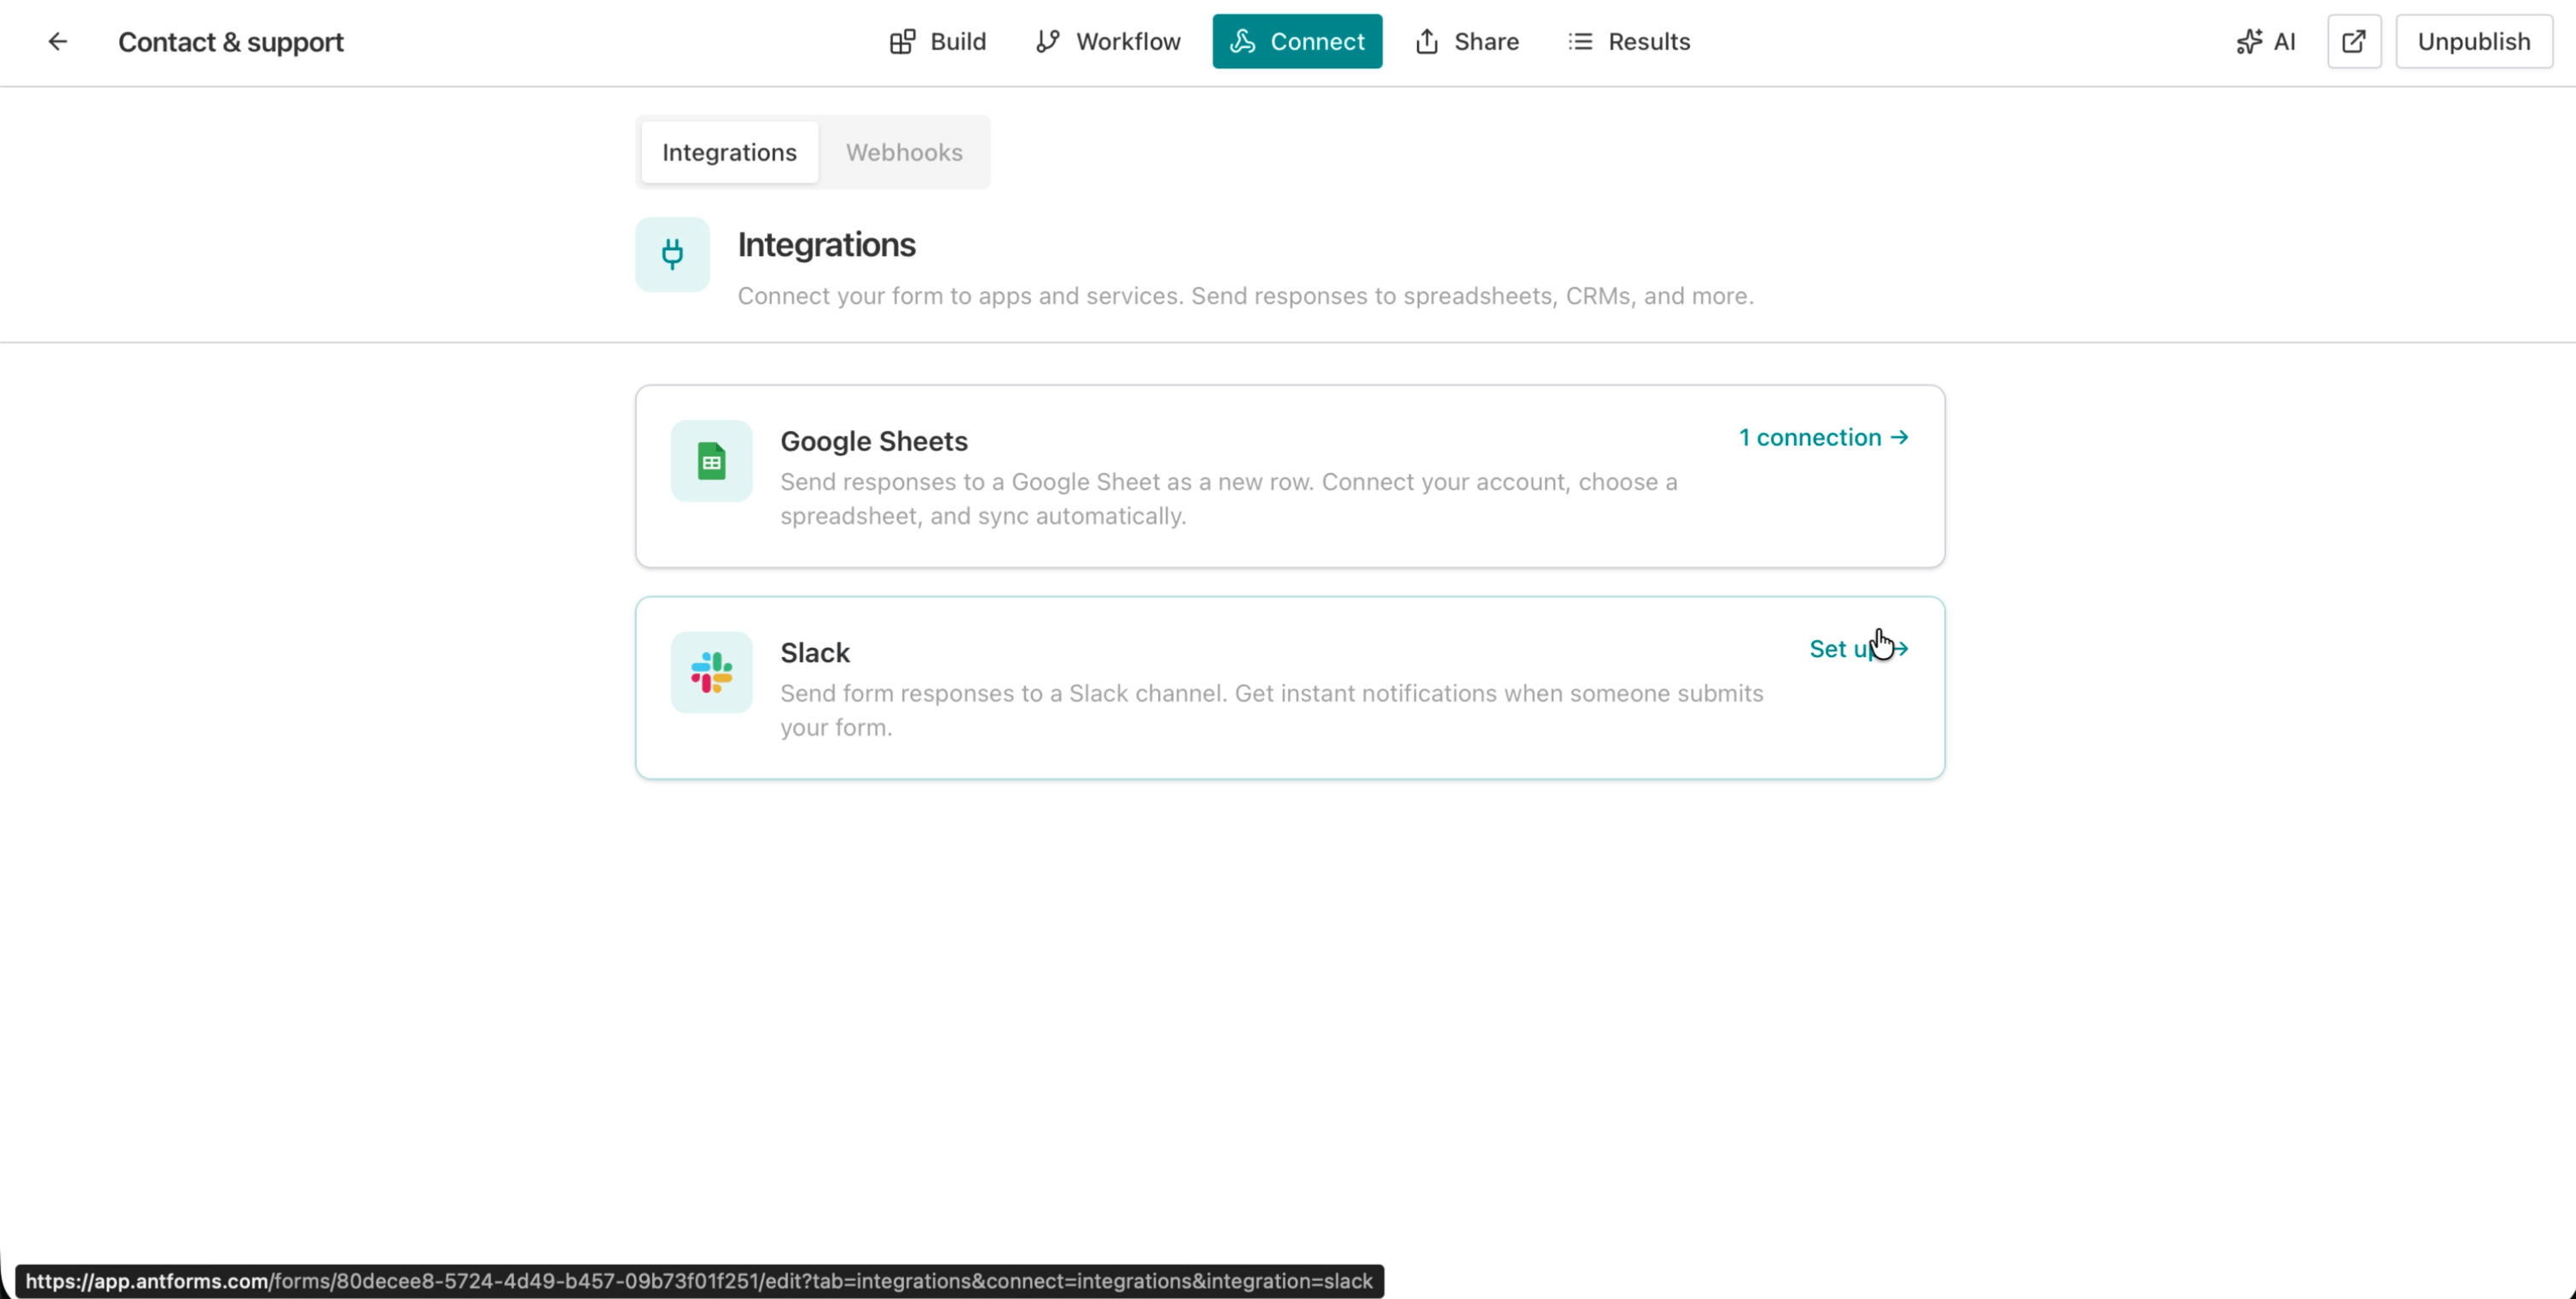Click the Connect tab icon
The height and width of the screenshot is (1299, 2576).
pyautogui.click(x=1244, y=41)
